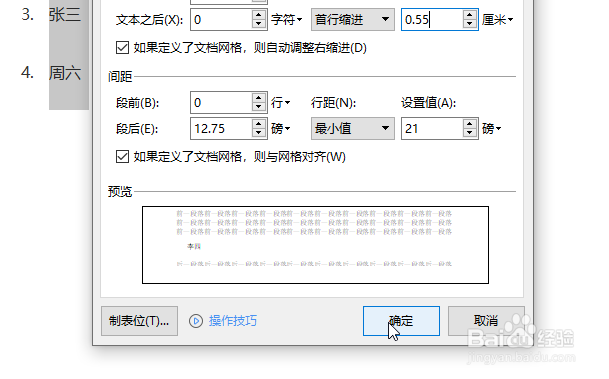Open the 行 unit dropdown for 段前
The image size is (609, 379).
coord(280,103)
